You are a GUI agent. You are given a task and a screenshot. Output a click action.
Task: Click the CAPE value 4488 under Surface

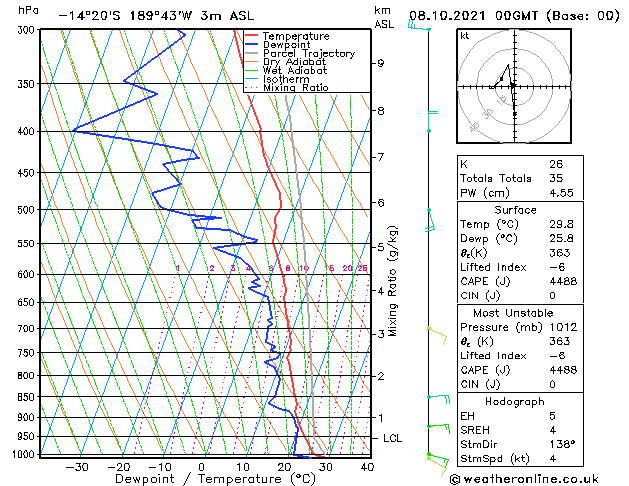click(563, 281)
